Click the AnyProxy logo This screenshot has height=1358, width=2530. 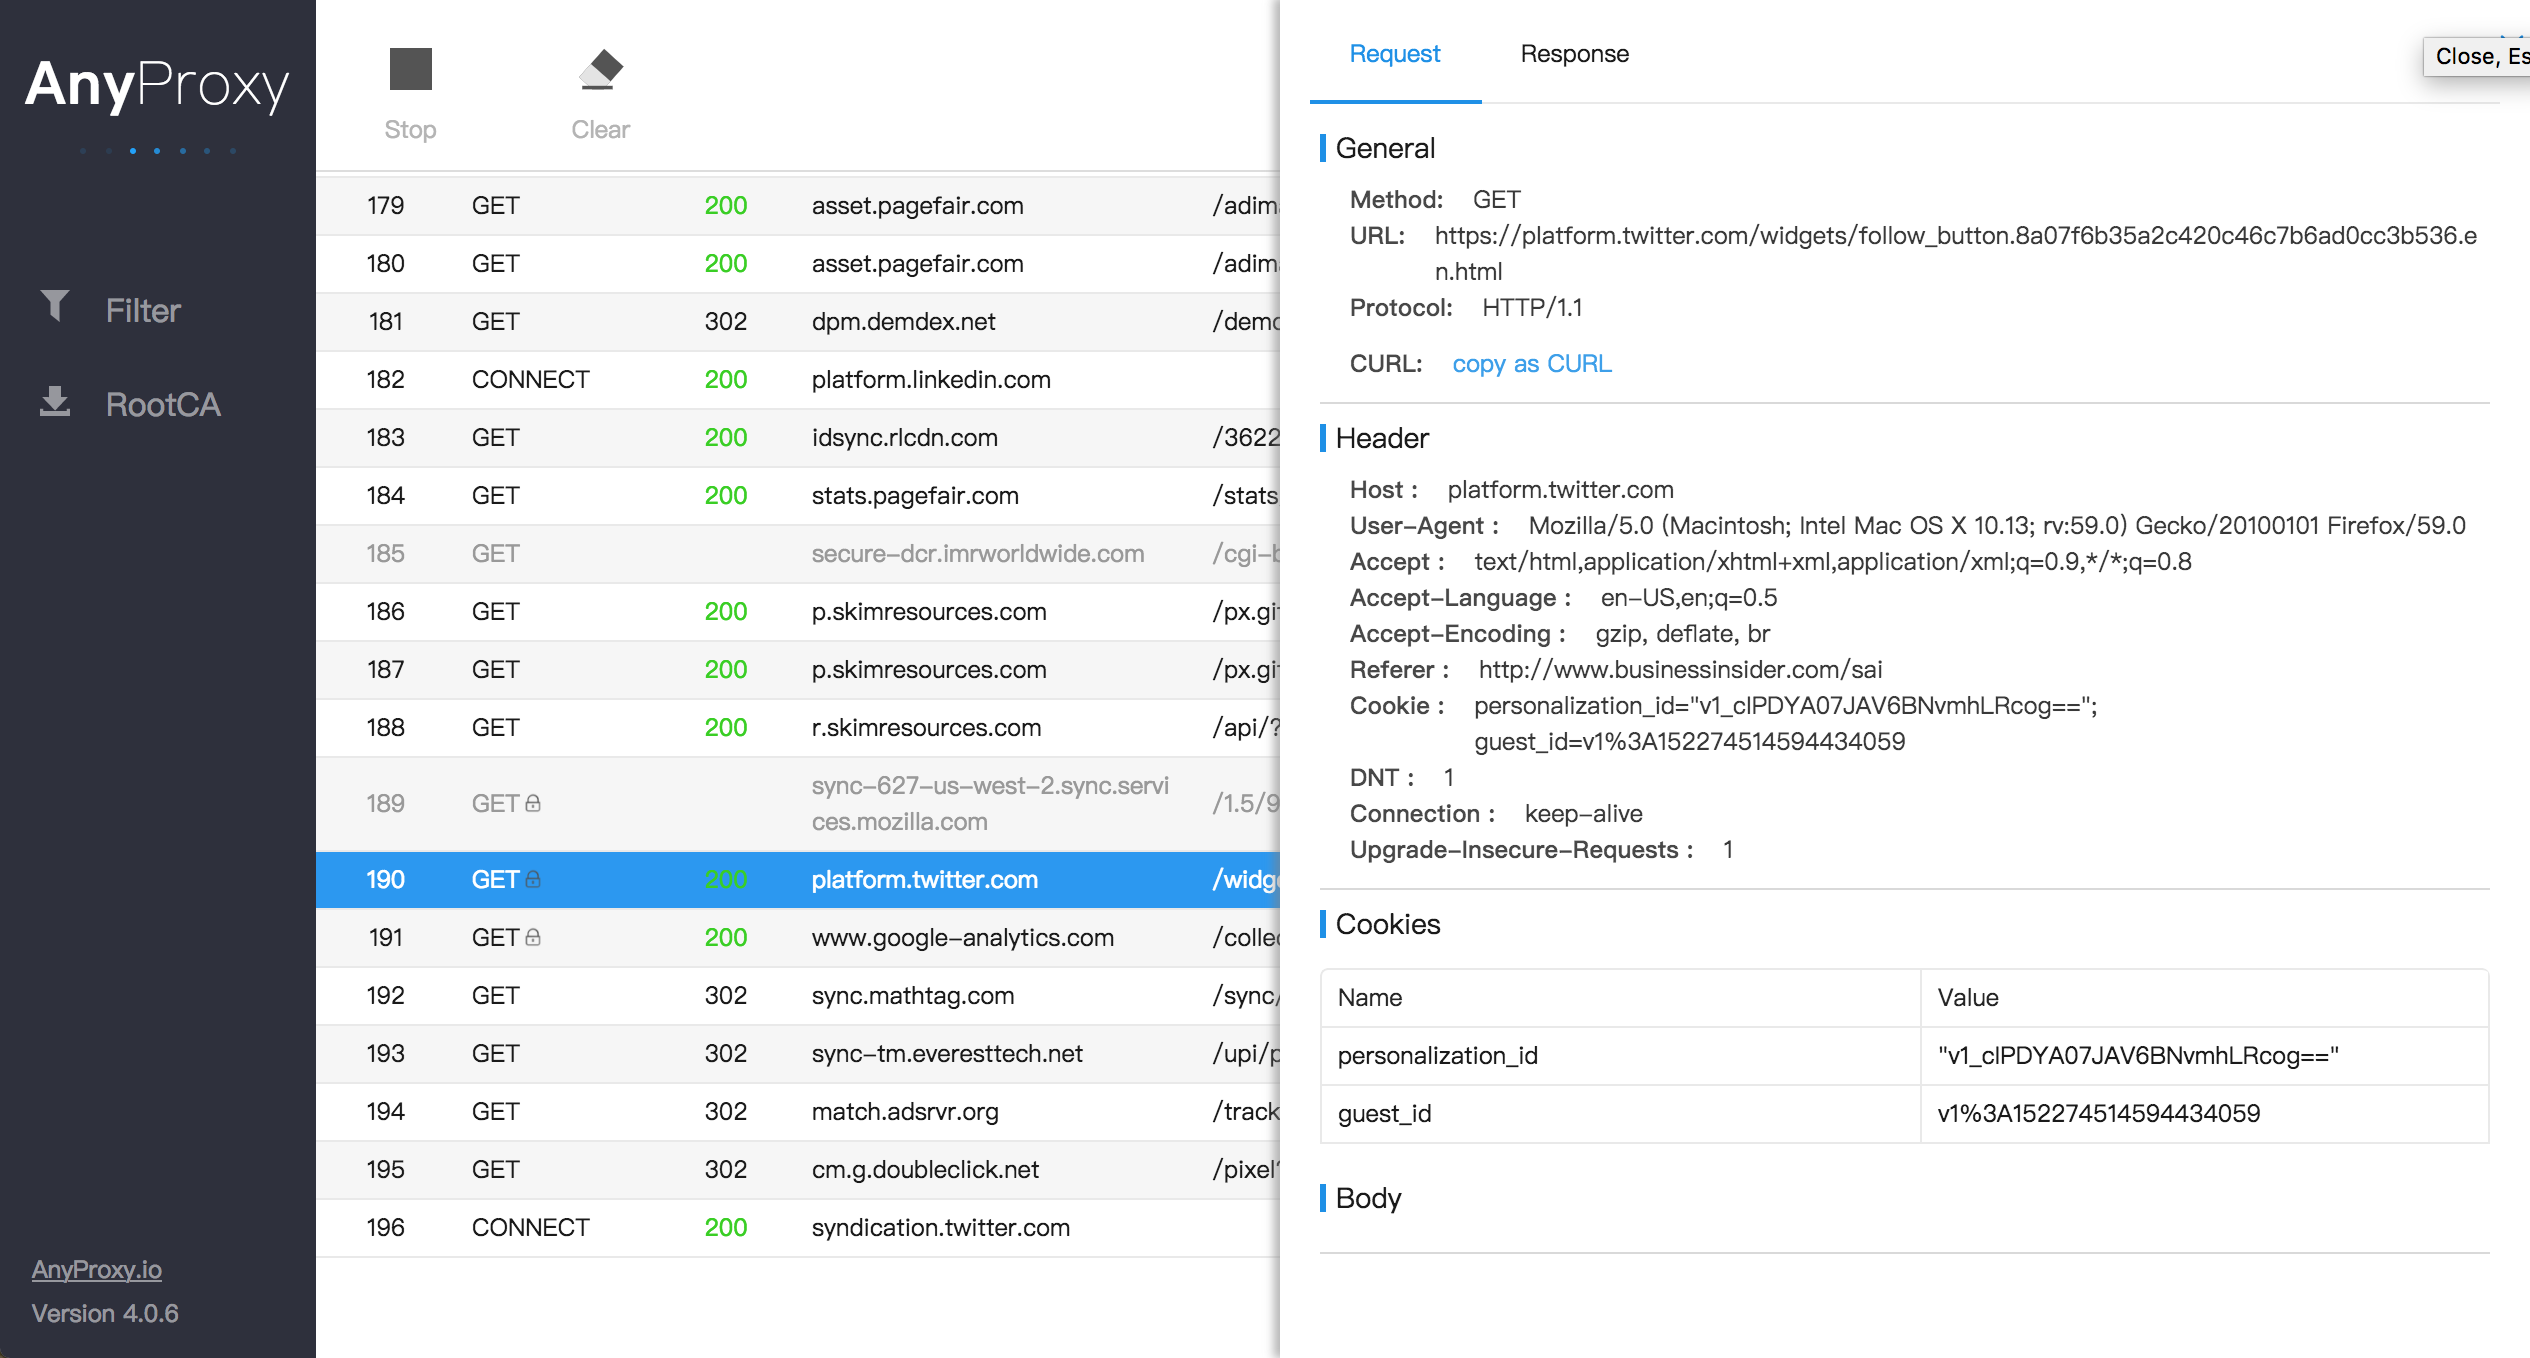click(157, 87)
